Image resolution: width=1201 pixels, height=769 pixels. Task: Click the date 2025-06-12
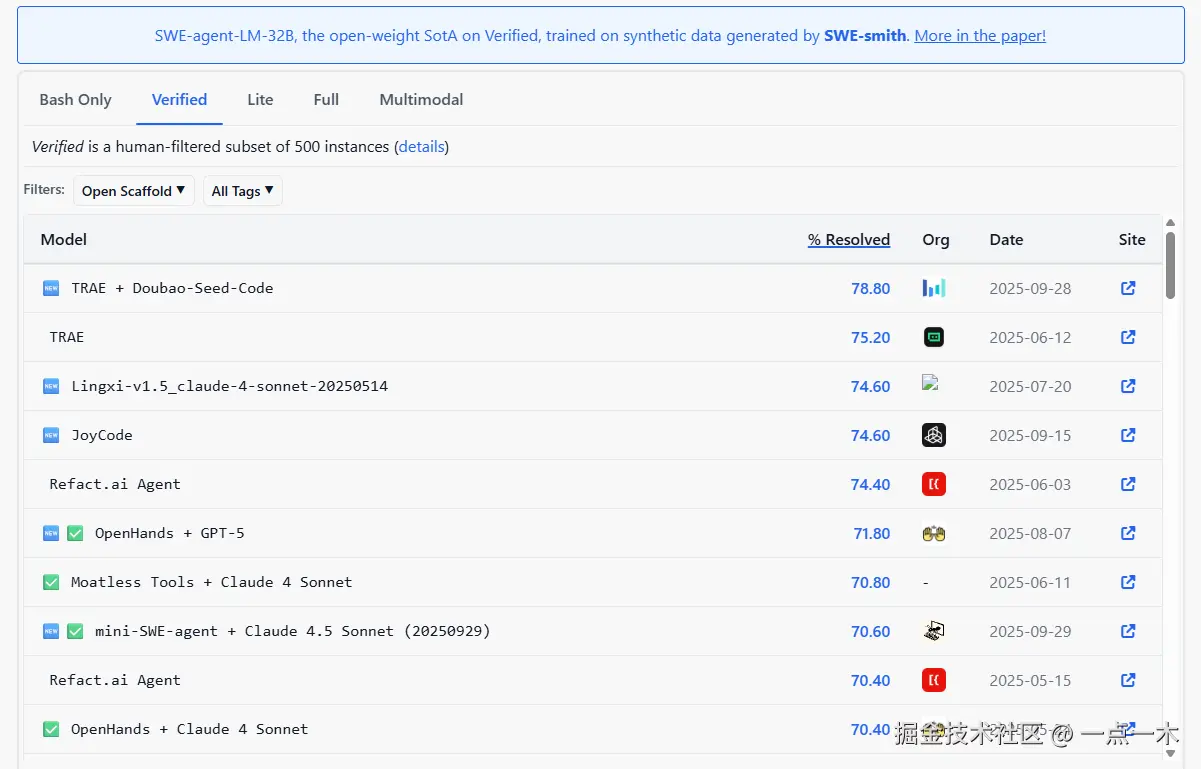click(1030, 337)
